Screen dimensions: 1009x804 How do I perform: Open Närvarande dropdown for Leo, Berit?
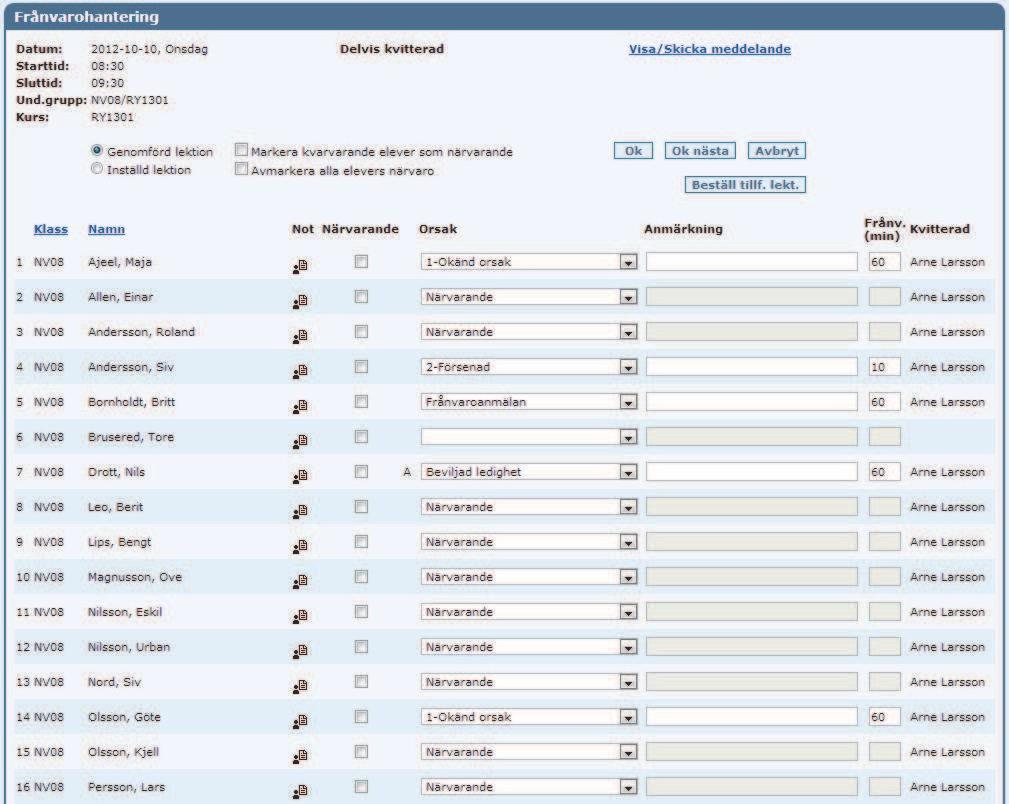coord(529,507)
